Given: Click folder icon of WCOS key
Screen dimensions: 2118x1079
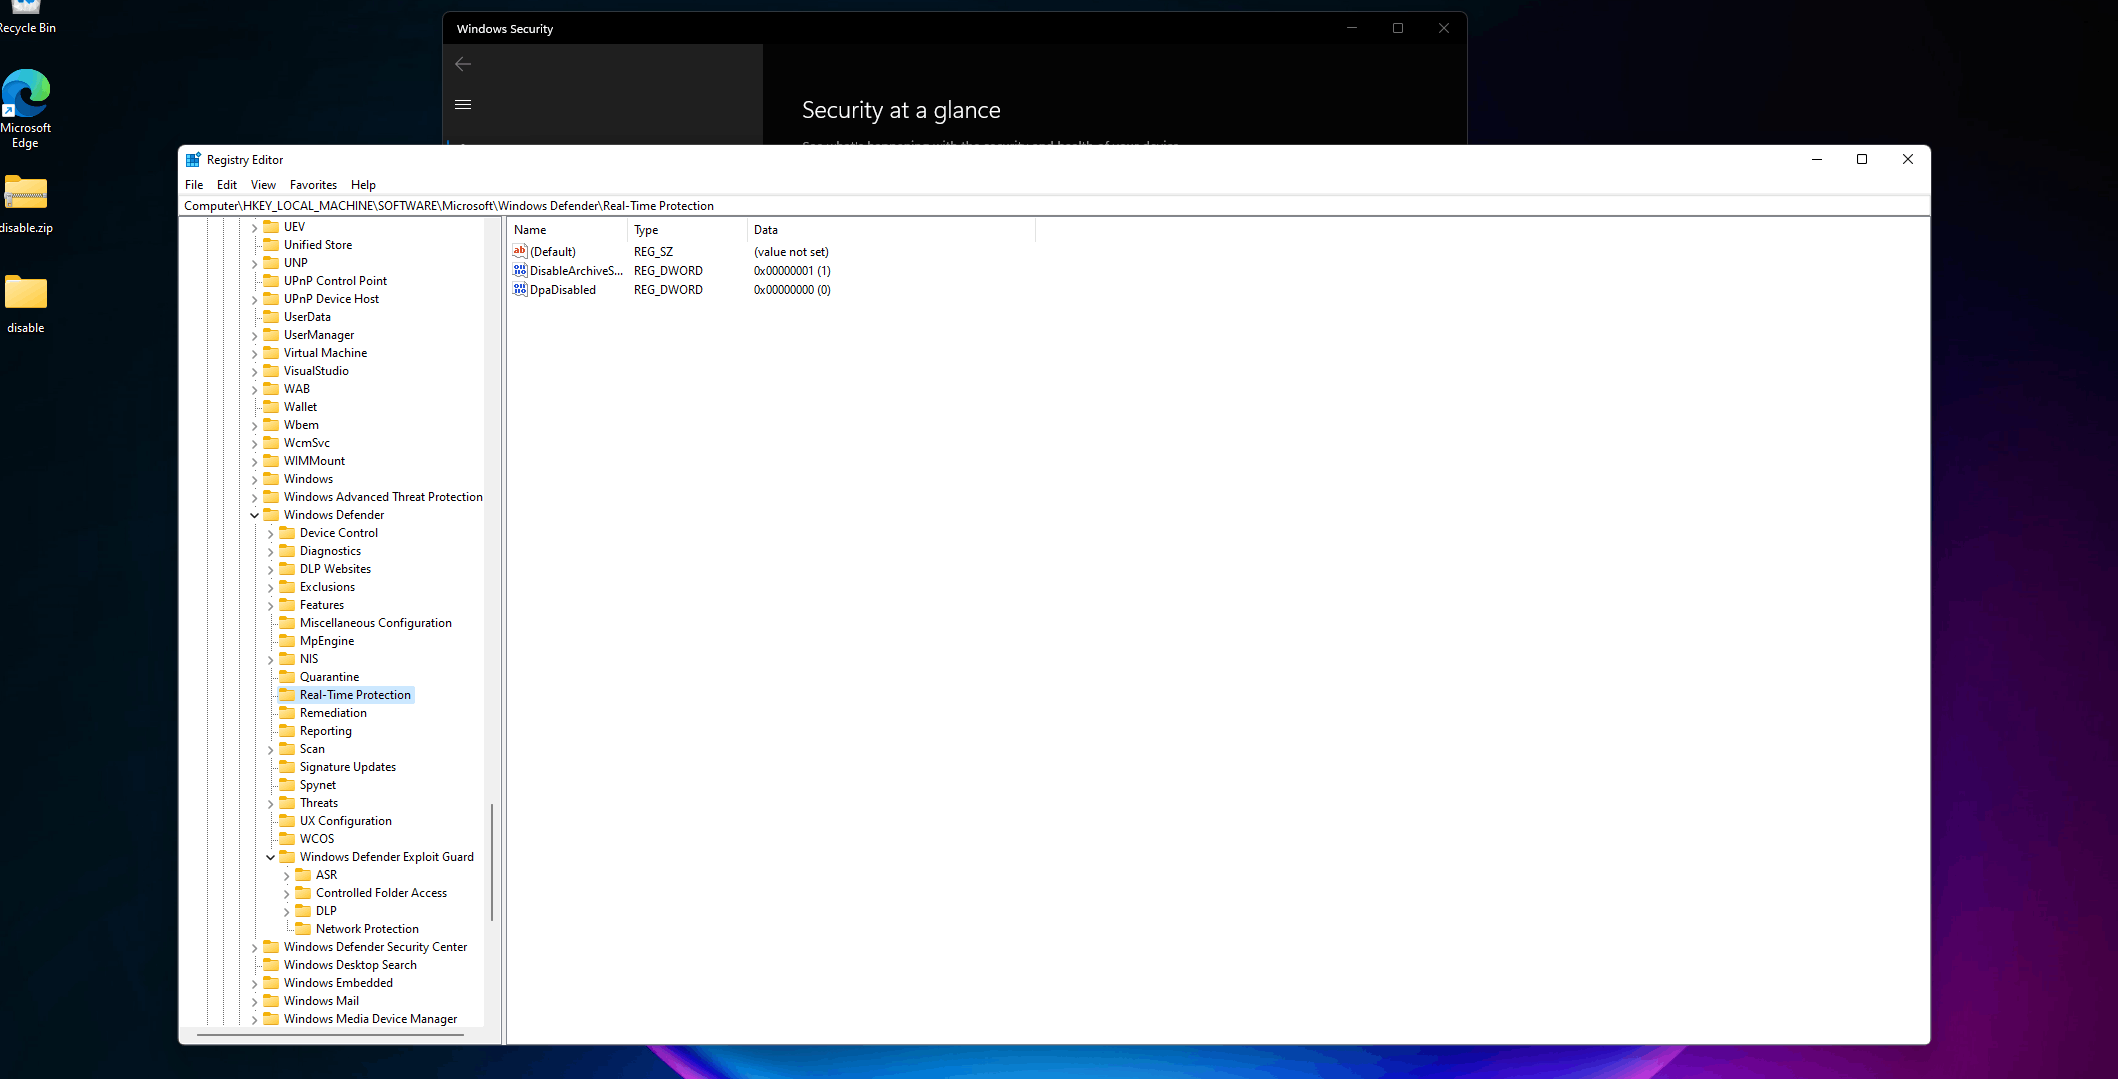Looking at the screenshot, I should coord(288,839).
